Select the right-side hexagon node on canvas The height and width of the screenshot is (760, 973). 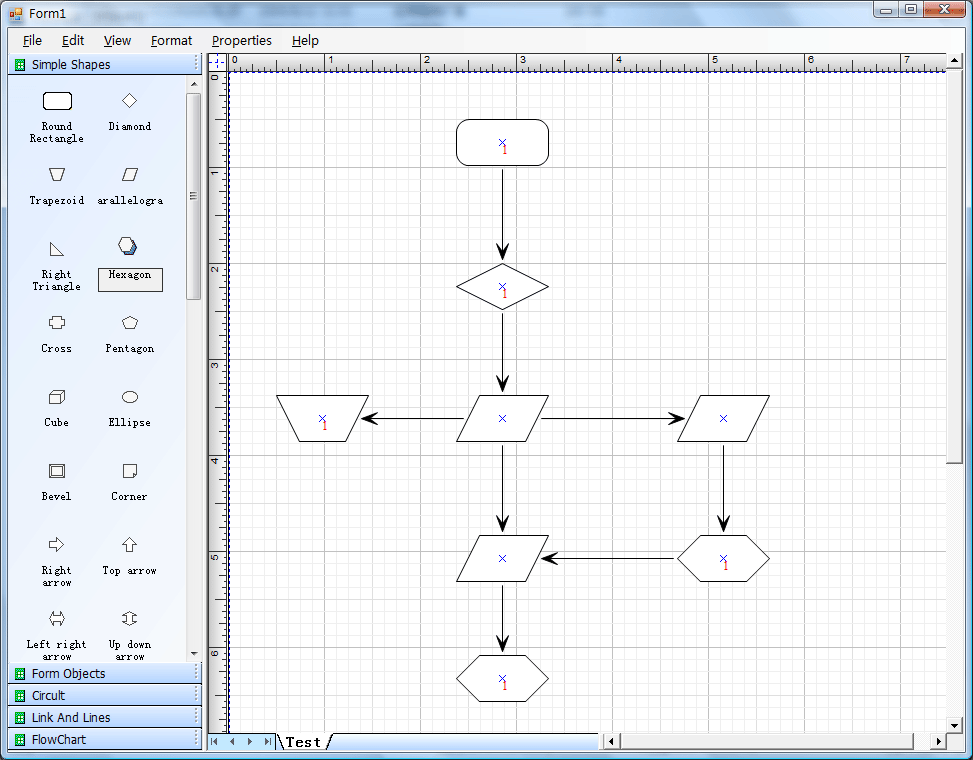click(724, 558)
